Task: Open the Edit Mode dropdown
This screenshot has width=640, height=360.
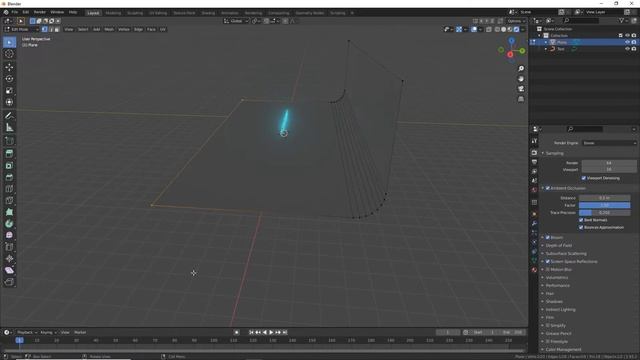Action: pos(22,29)
